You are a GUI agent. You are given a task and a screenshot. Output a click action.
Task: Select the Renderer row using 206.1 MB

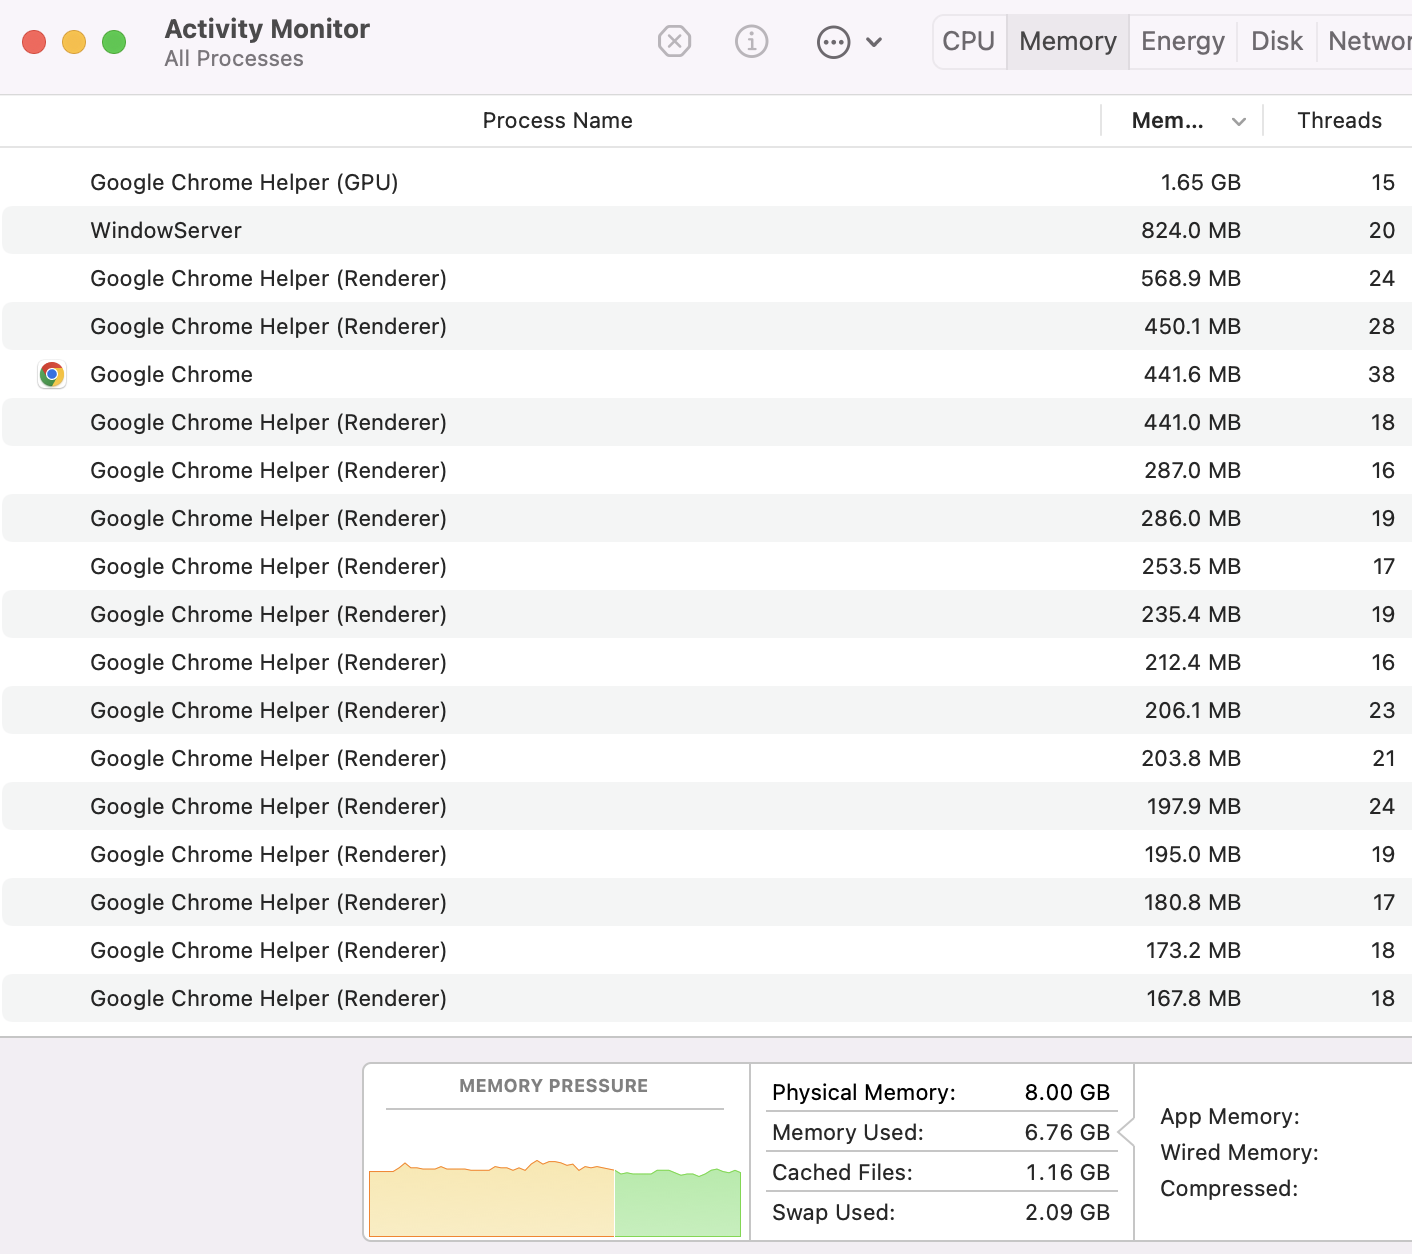tap(706, 710)
